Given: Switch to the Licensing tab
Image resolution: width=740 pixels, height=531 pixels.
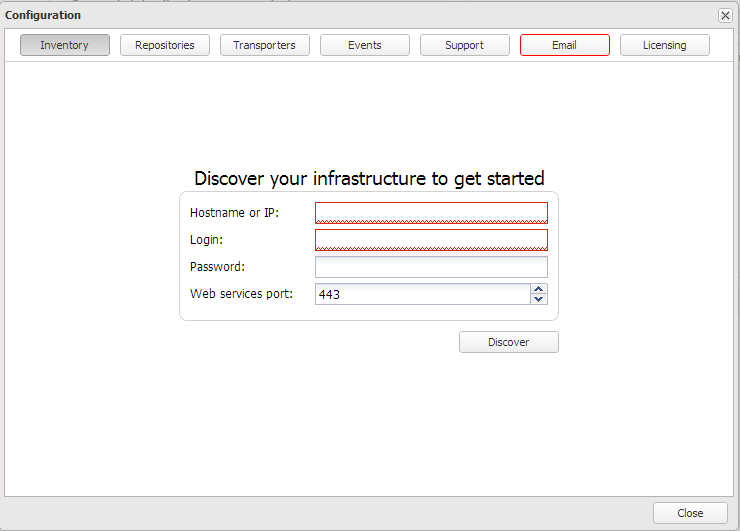Looking at the screenshot, I should point(665,45).
